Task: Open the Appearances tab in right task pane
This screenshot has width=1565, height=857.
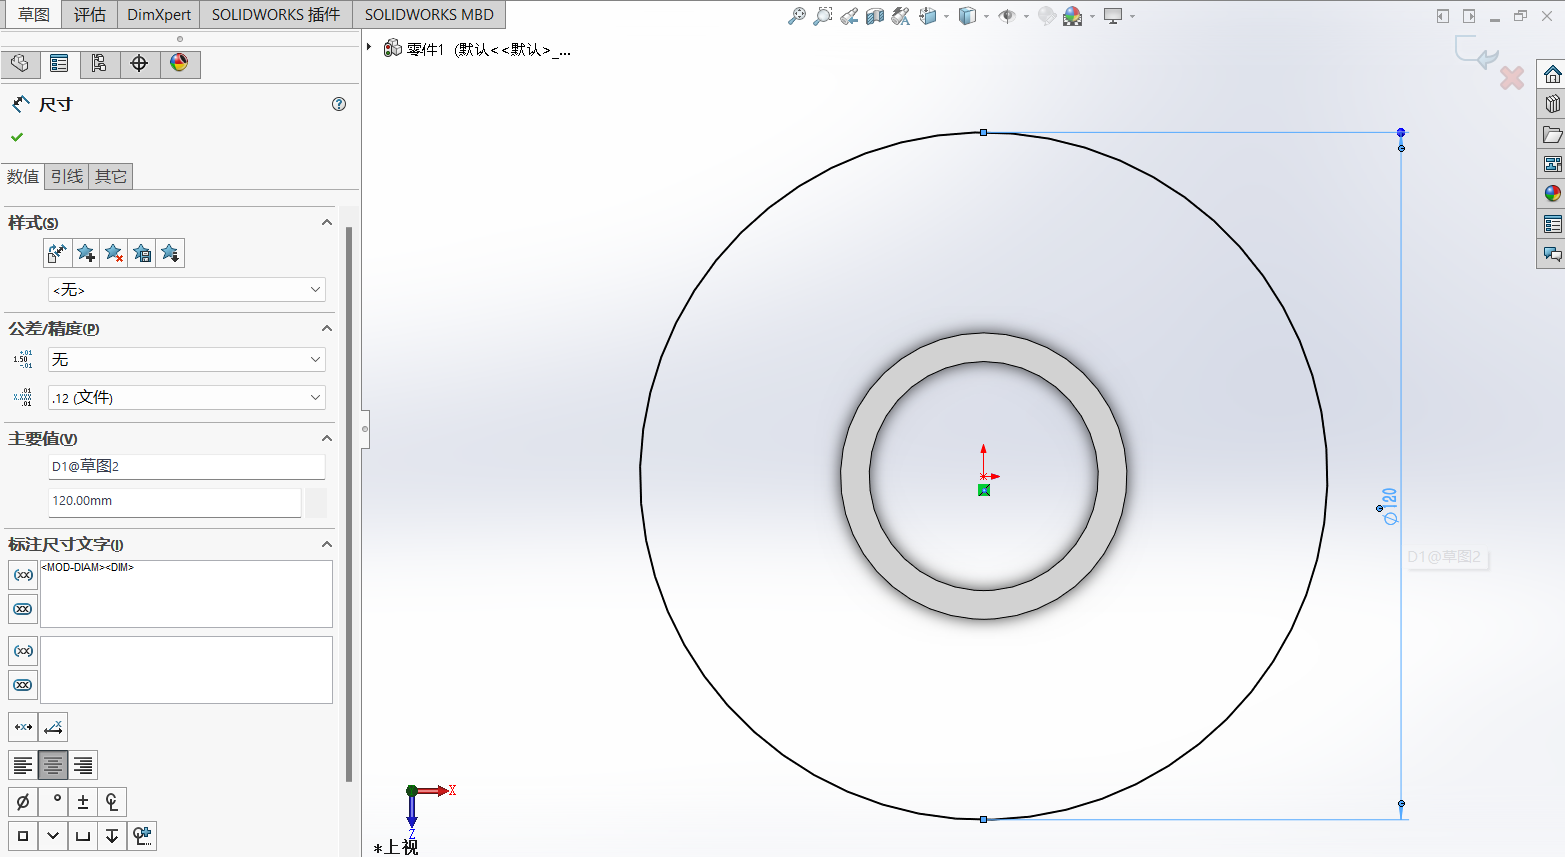Action: tap(1552, 194)
